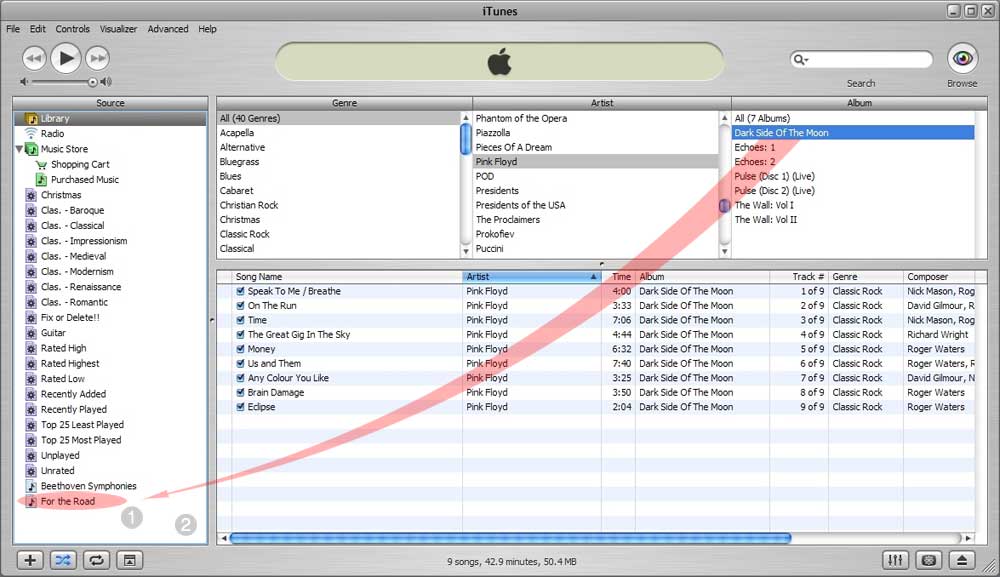The image size is (1000, 577).
Task: Uncheck the song Money
Action: 240,349
